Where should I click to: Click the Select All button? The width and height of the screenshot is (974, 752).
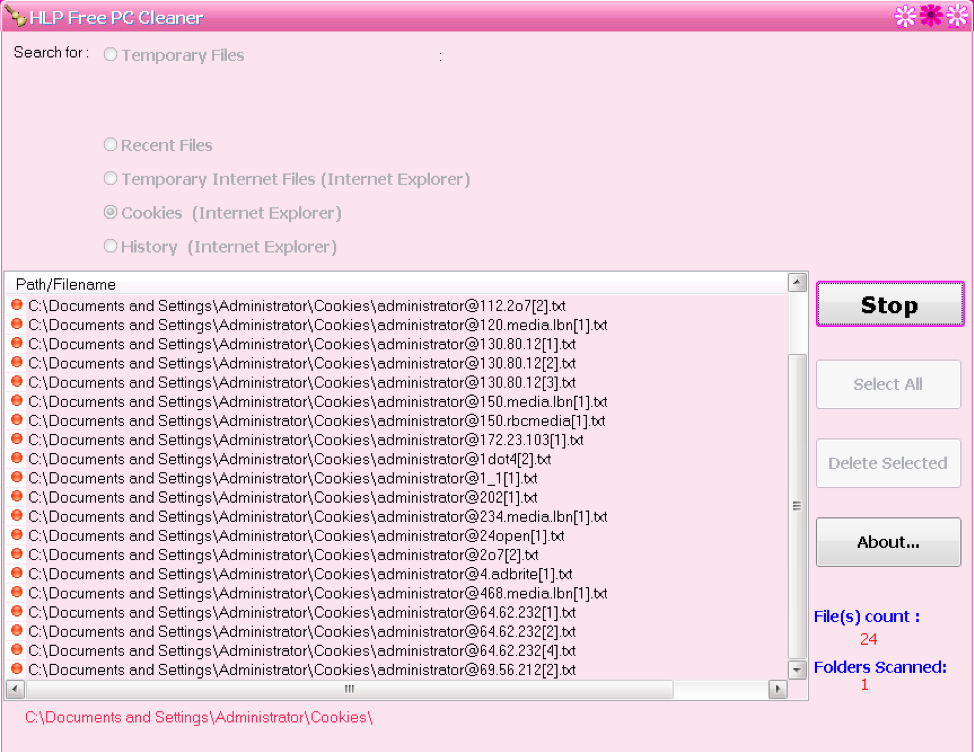click(888, 384)
